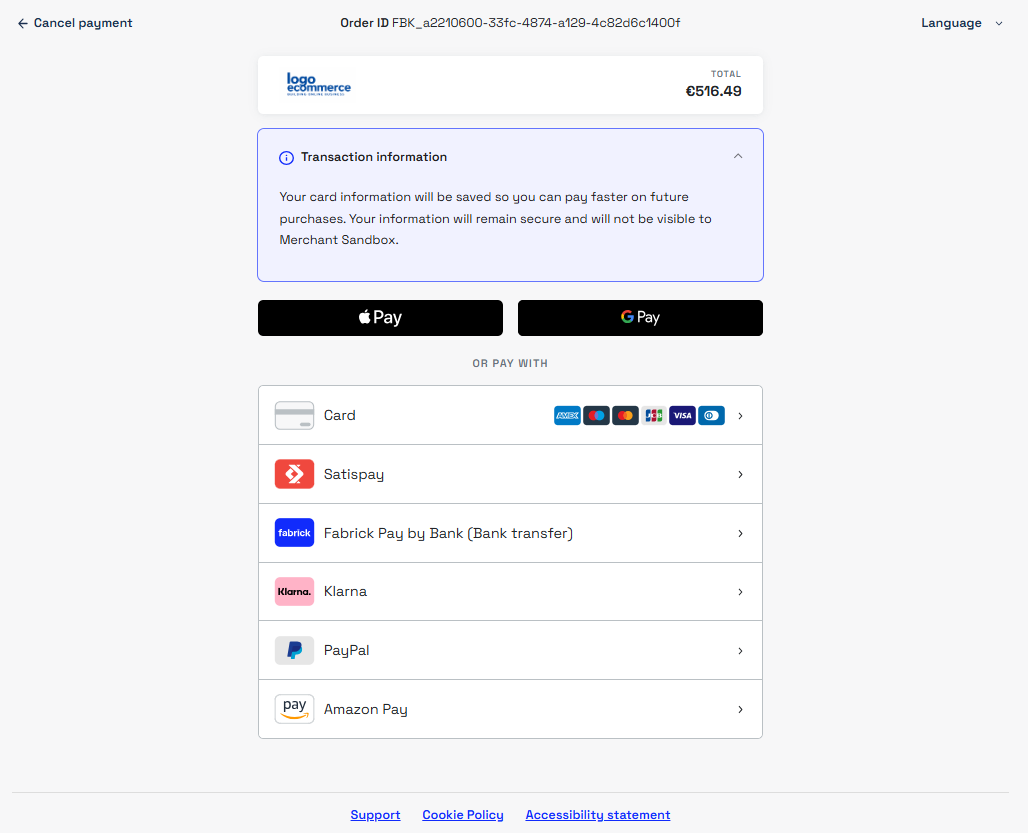Click the Visa card badge

[682, 416]
